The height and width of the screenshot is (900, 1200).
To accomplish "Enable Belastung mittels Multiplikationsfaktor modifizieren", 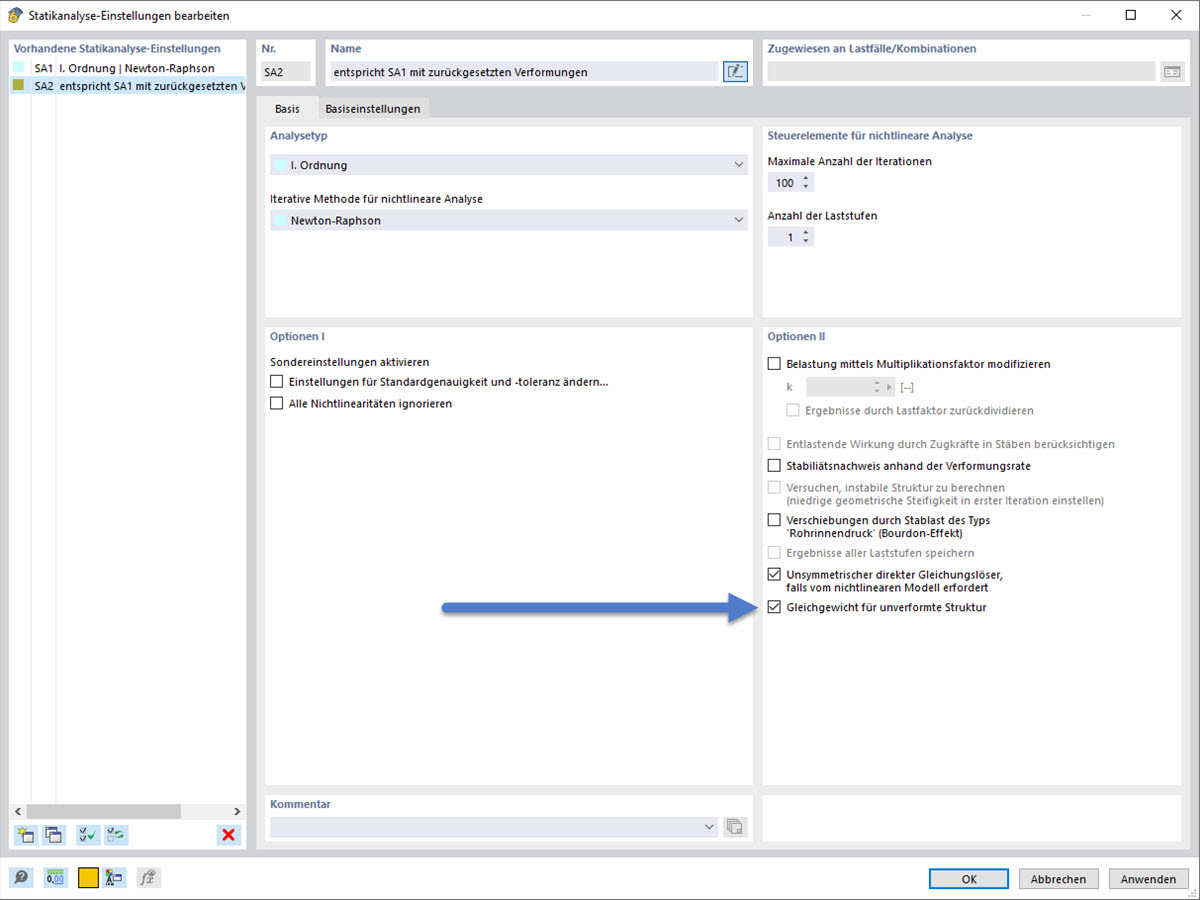I will (x=774, y=364).
